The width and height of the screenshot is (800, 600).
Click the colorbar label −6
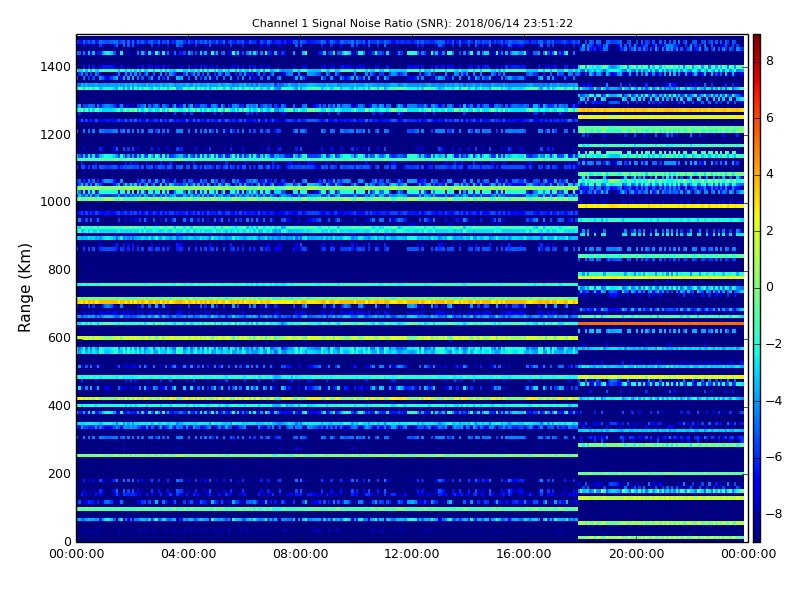[774, 457]
